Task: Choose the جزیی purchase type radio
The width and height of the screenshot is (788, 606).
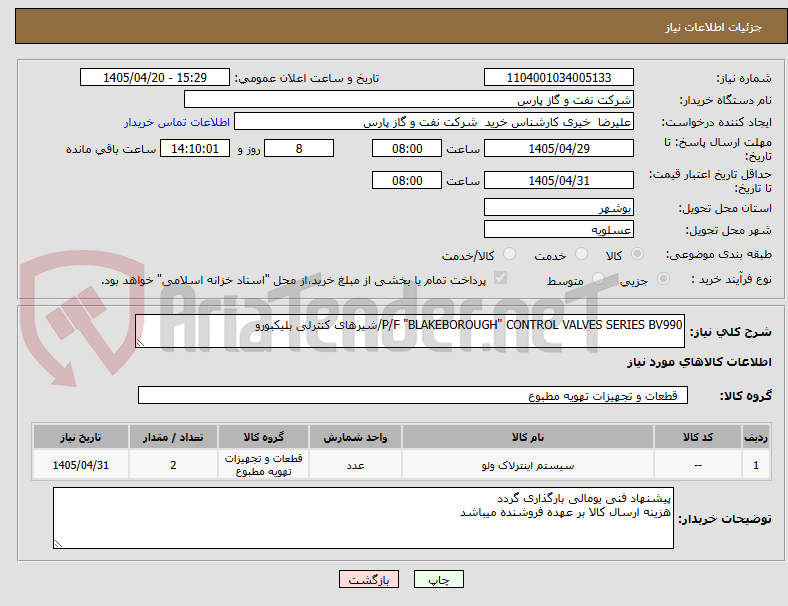Action: tap(663, 278)
